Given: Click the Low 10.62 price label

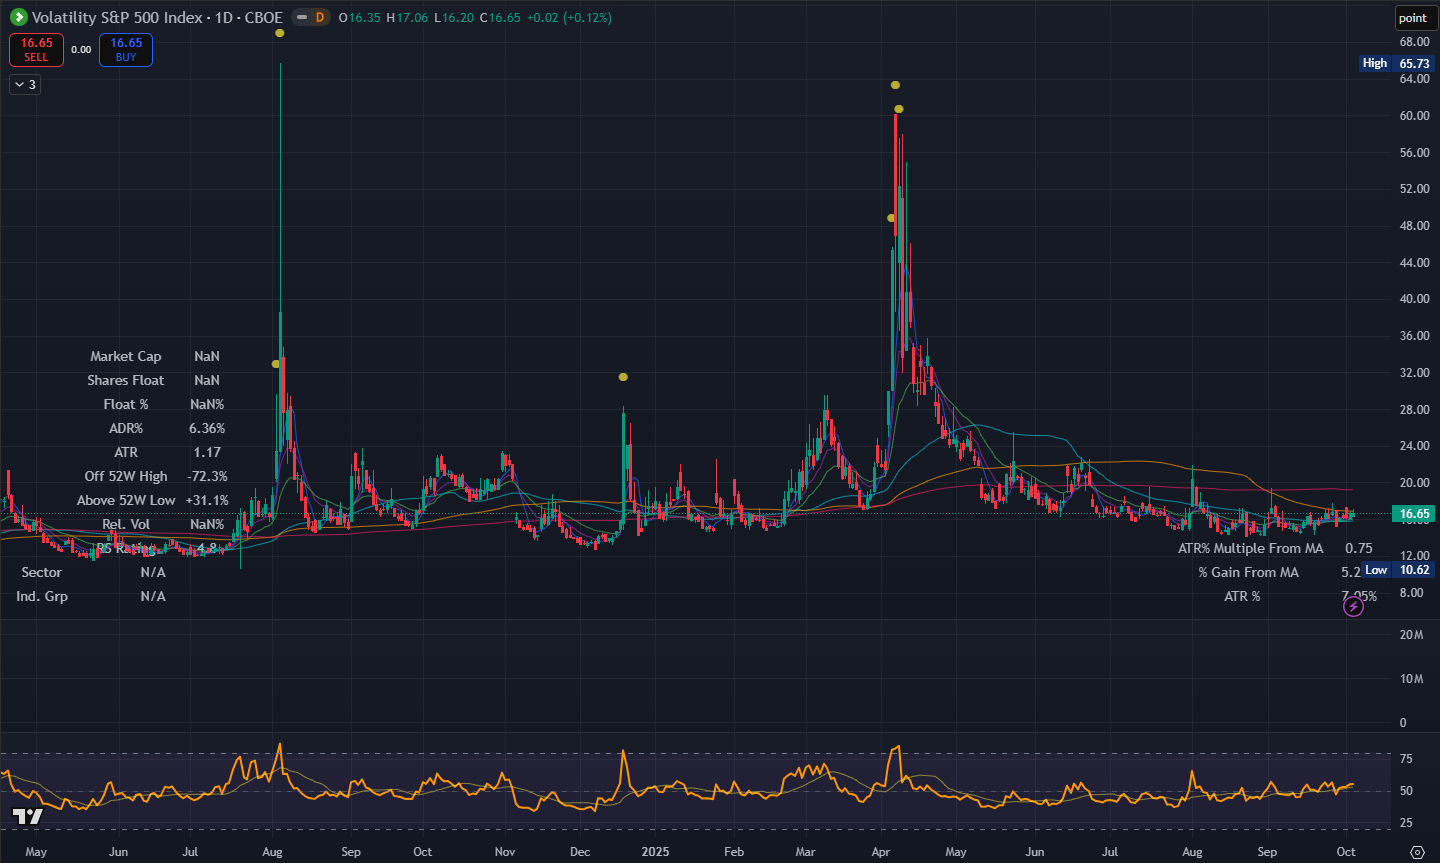Looking at the screenshot, I should tap(1397, 570).
